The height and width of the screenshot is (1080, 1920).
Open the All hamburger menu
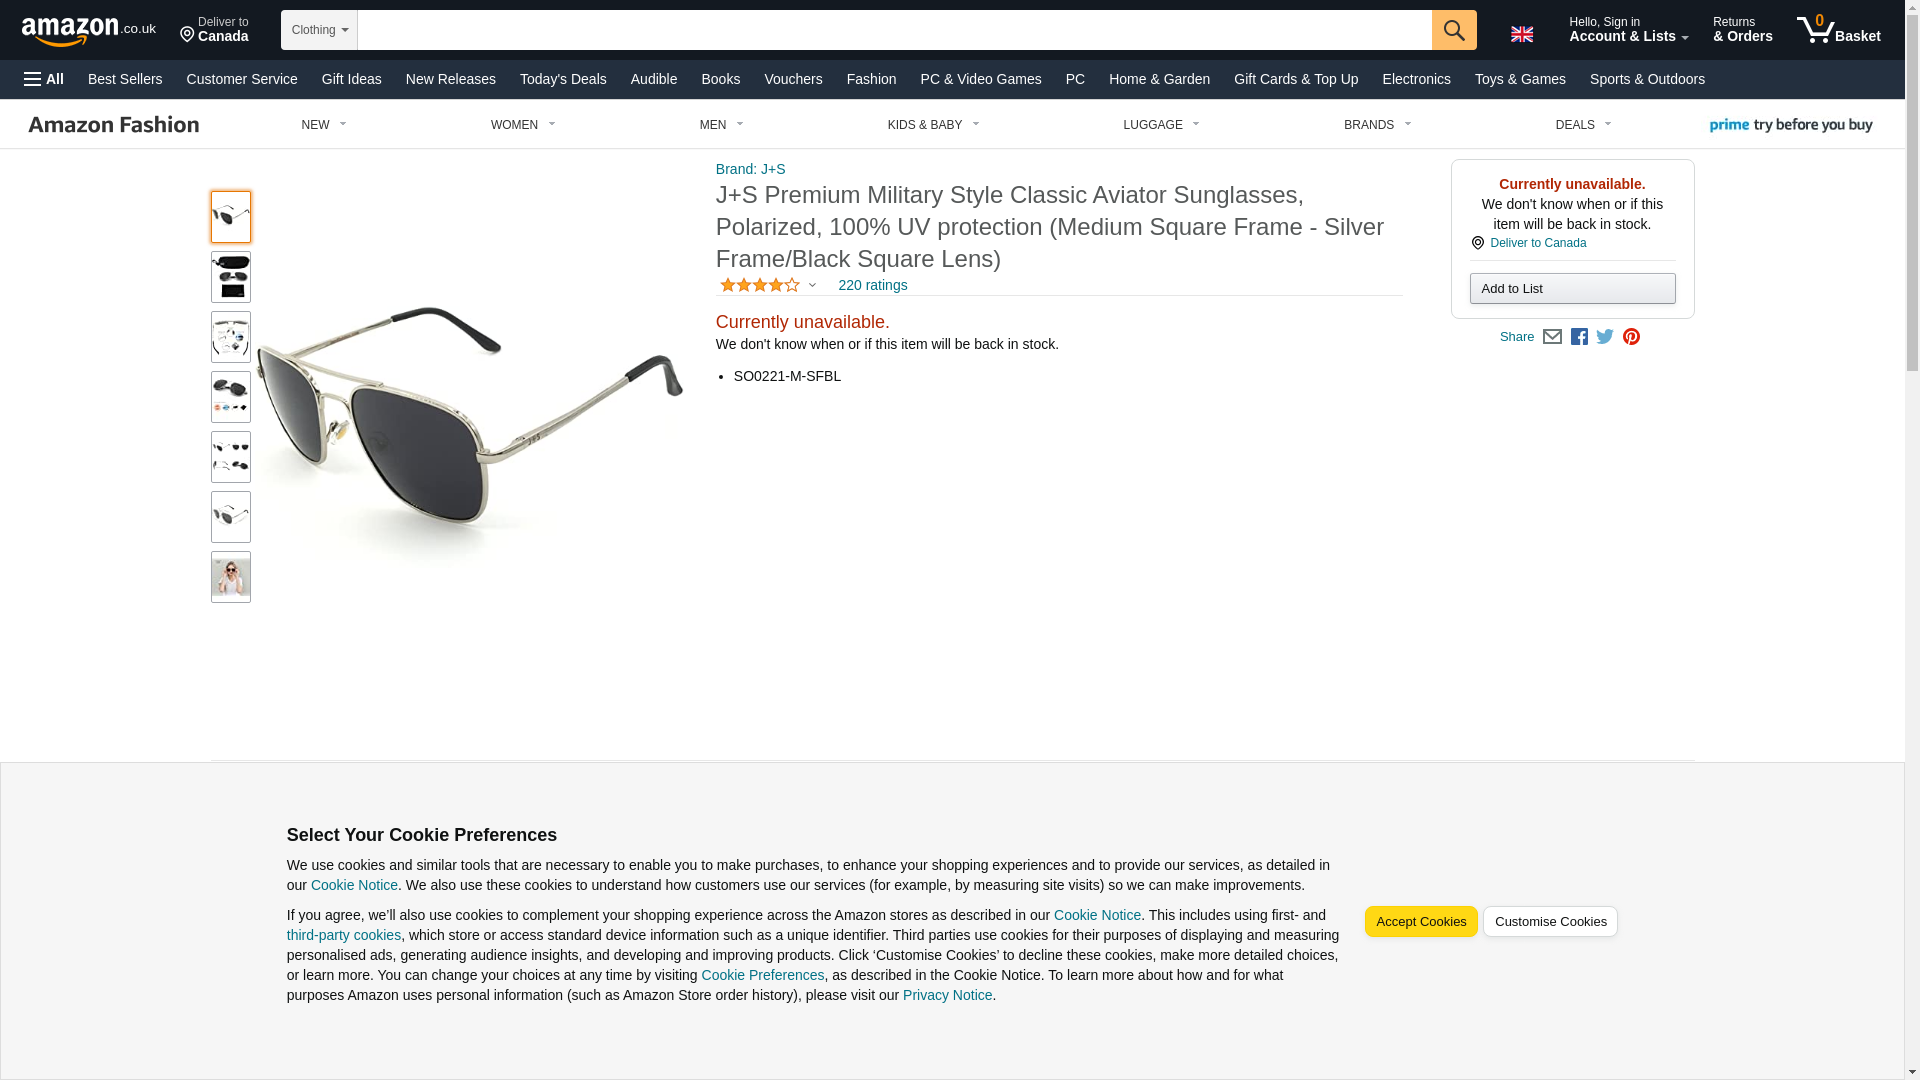[x=44, y=79]
